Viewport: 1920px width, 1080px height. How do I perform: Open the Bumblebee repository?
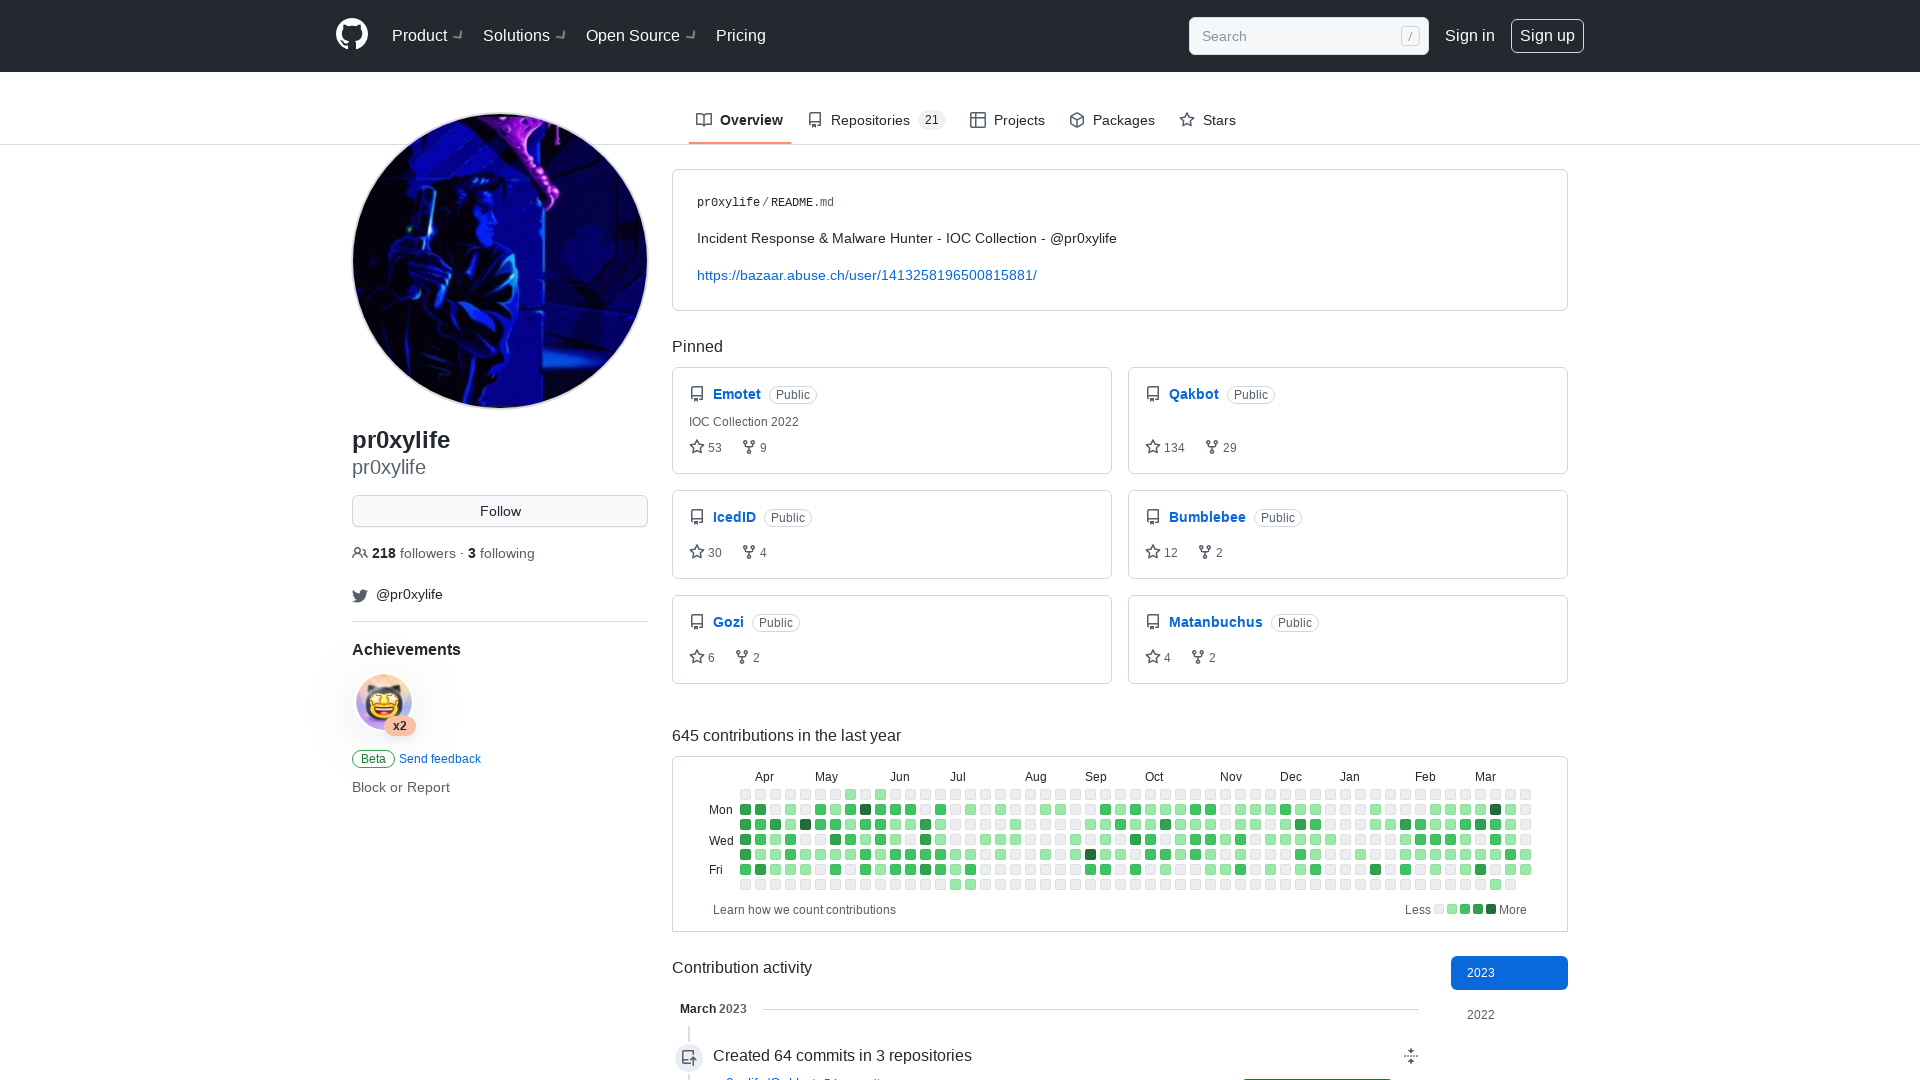pos(1207,517)
